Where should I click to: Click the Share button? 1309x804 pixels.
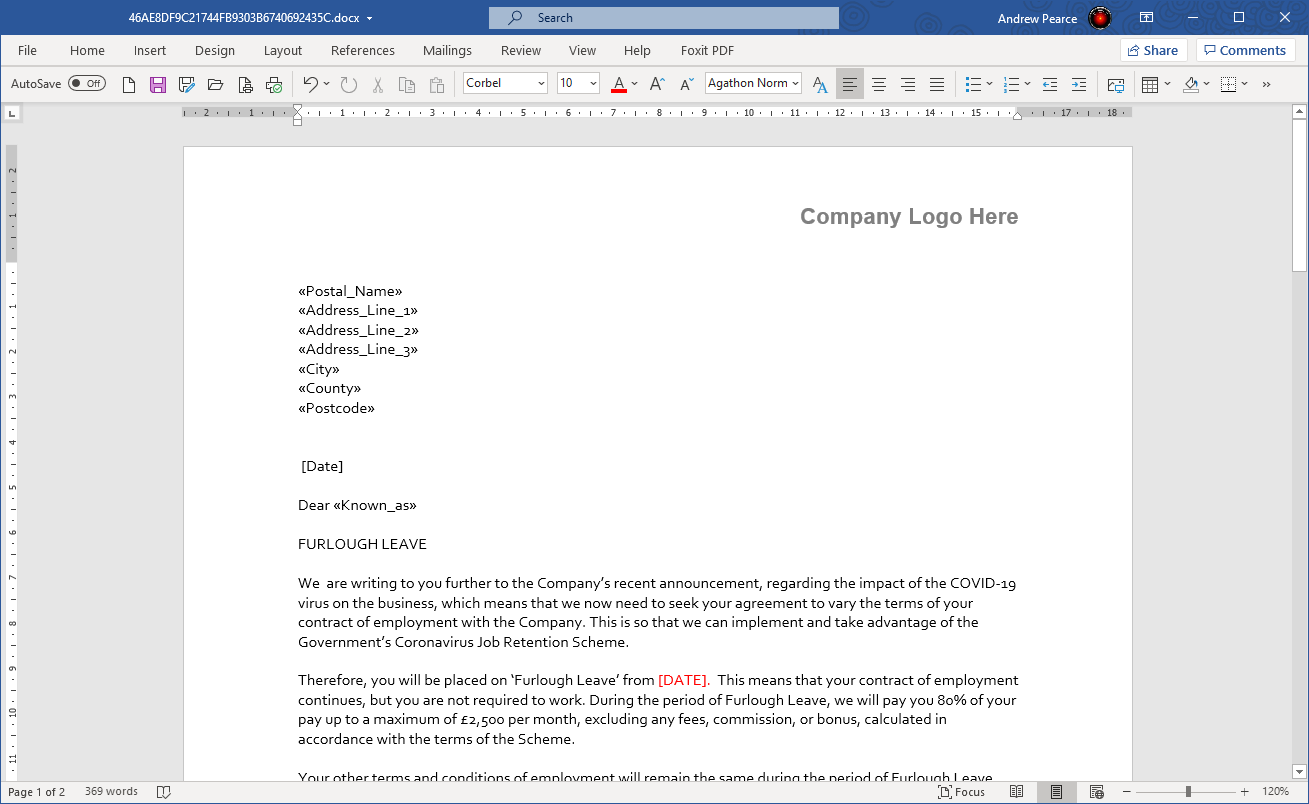click(1152, 49)
